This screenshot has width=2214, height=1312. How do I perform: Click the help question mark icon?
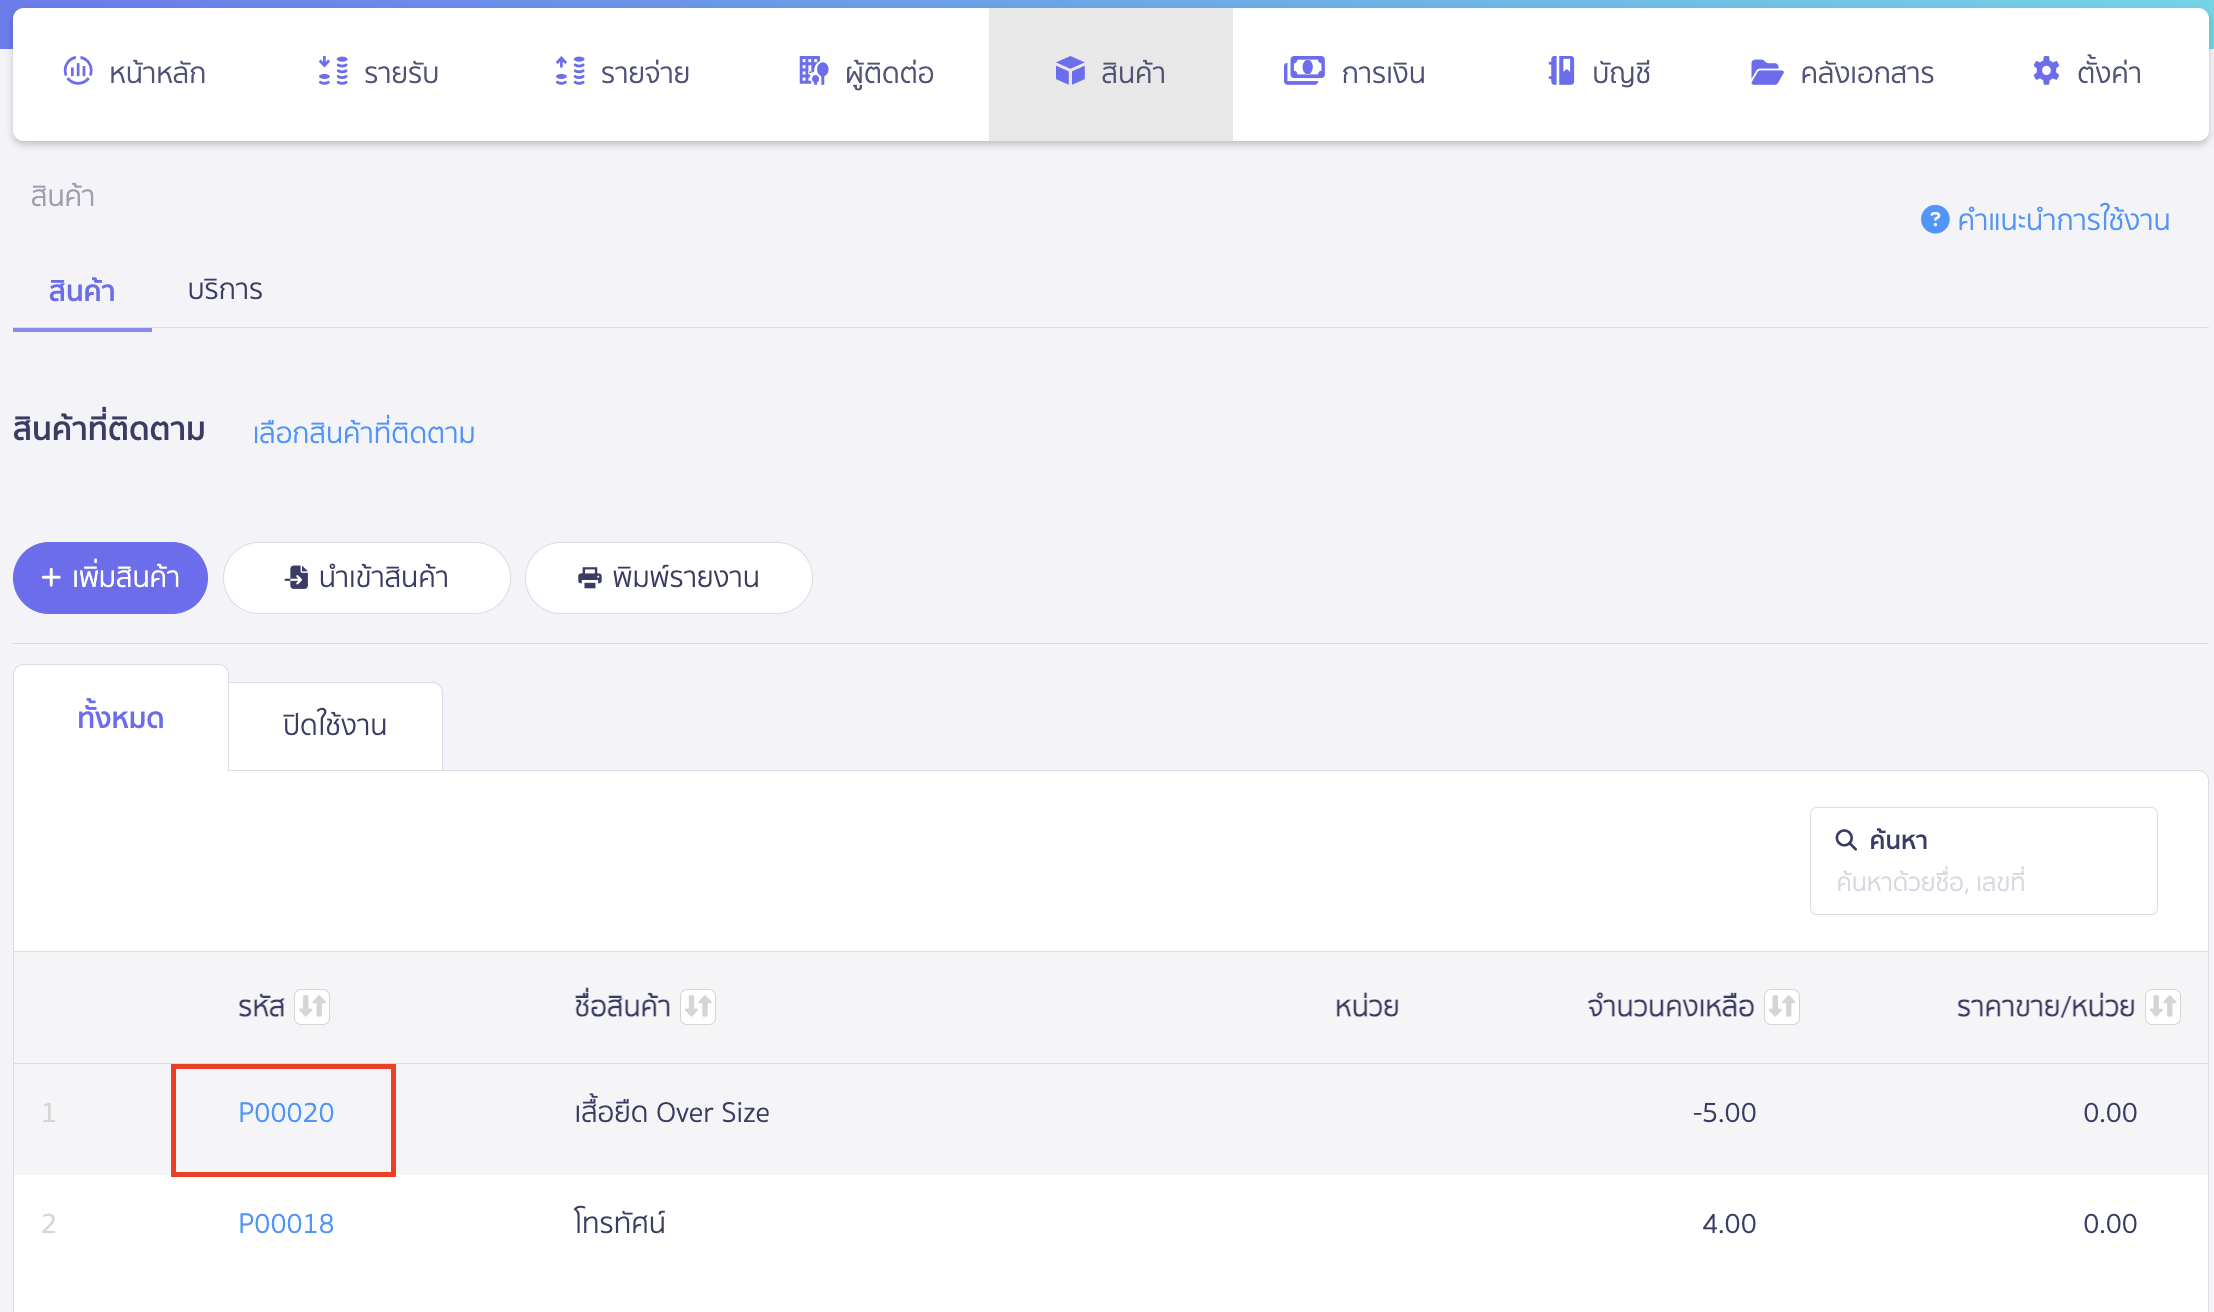coord(1934,219)
